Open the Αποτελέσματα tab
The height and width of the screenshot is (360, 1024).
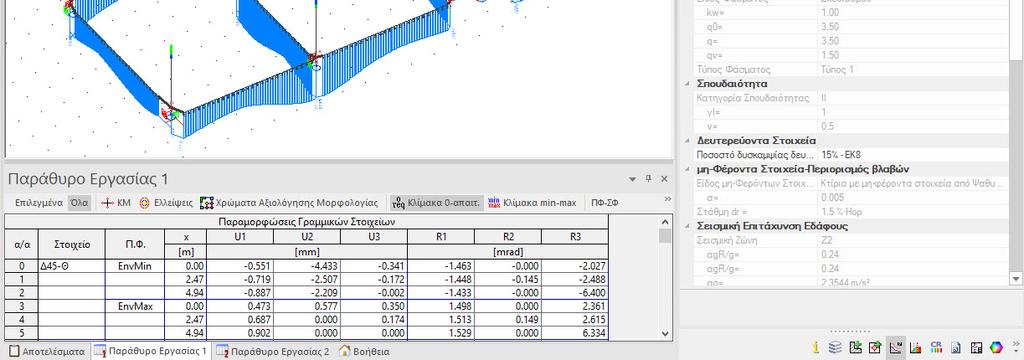click(47, 352)
